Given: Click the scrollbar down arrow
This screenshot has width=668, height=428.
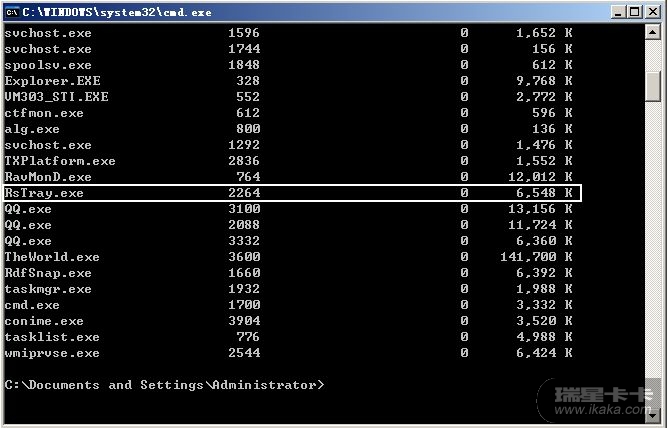Looking at the screenshot, I should click(x=653, y=415).
